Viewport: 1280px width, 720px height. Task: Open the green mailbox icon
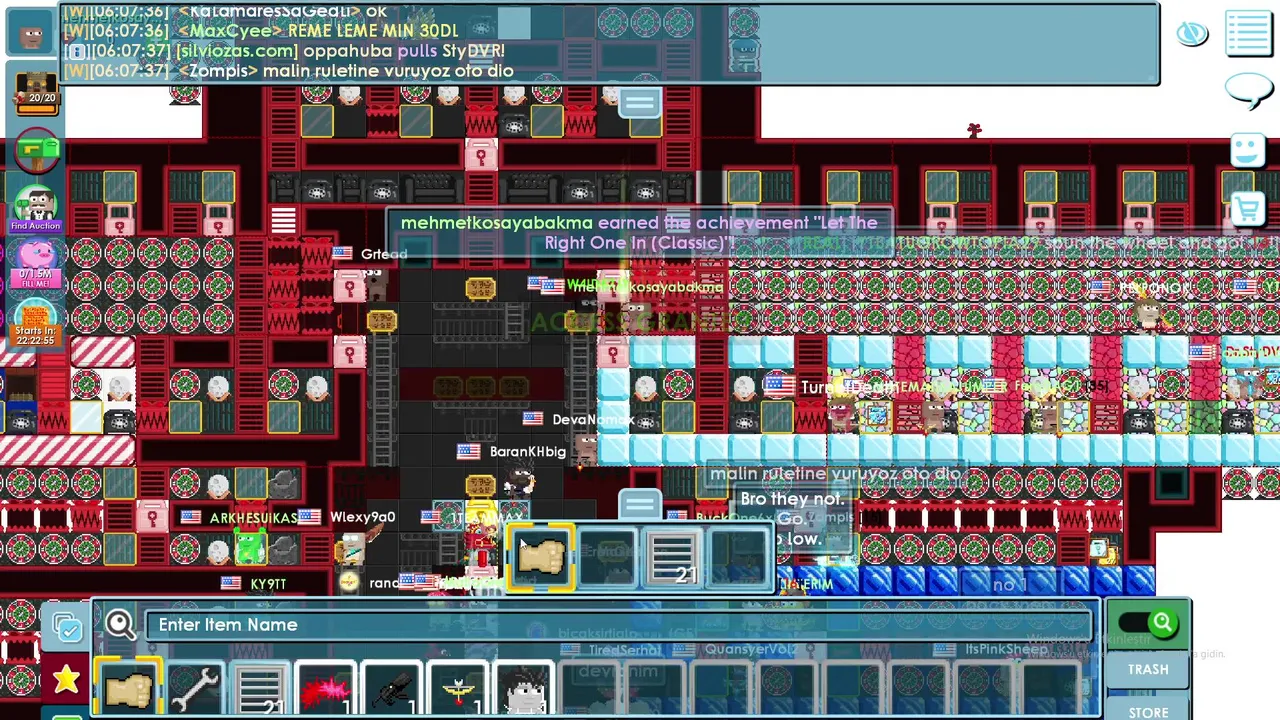point(36,152)
